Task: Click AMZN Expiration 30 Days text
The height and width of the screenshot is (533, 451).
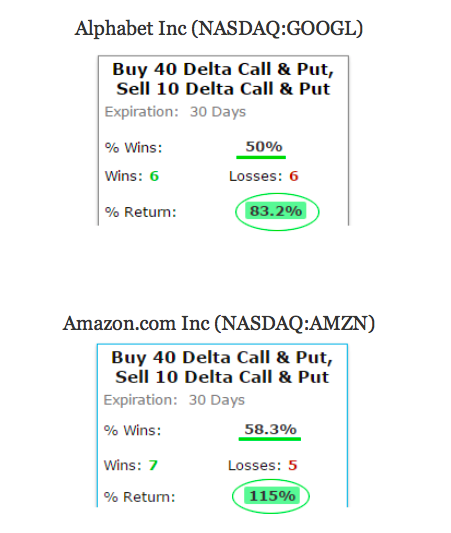Action: 174,400
